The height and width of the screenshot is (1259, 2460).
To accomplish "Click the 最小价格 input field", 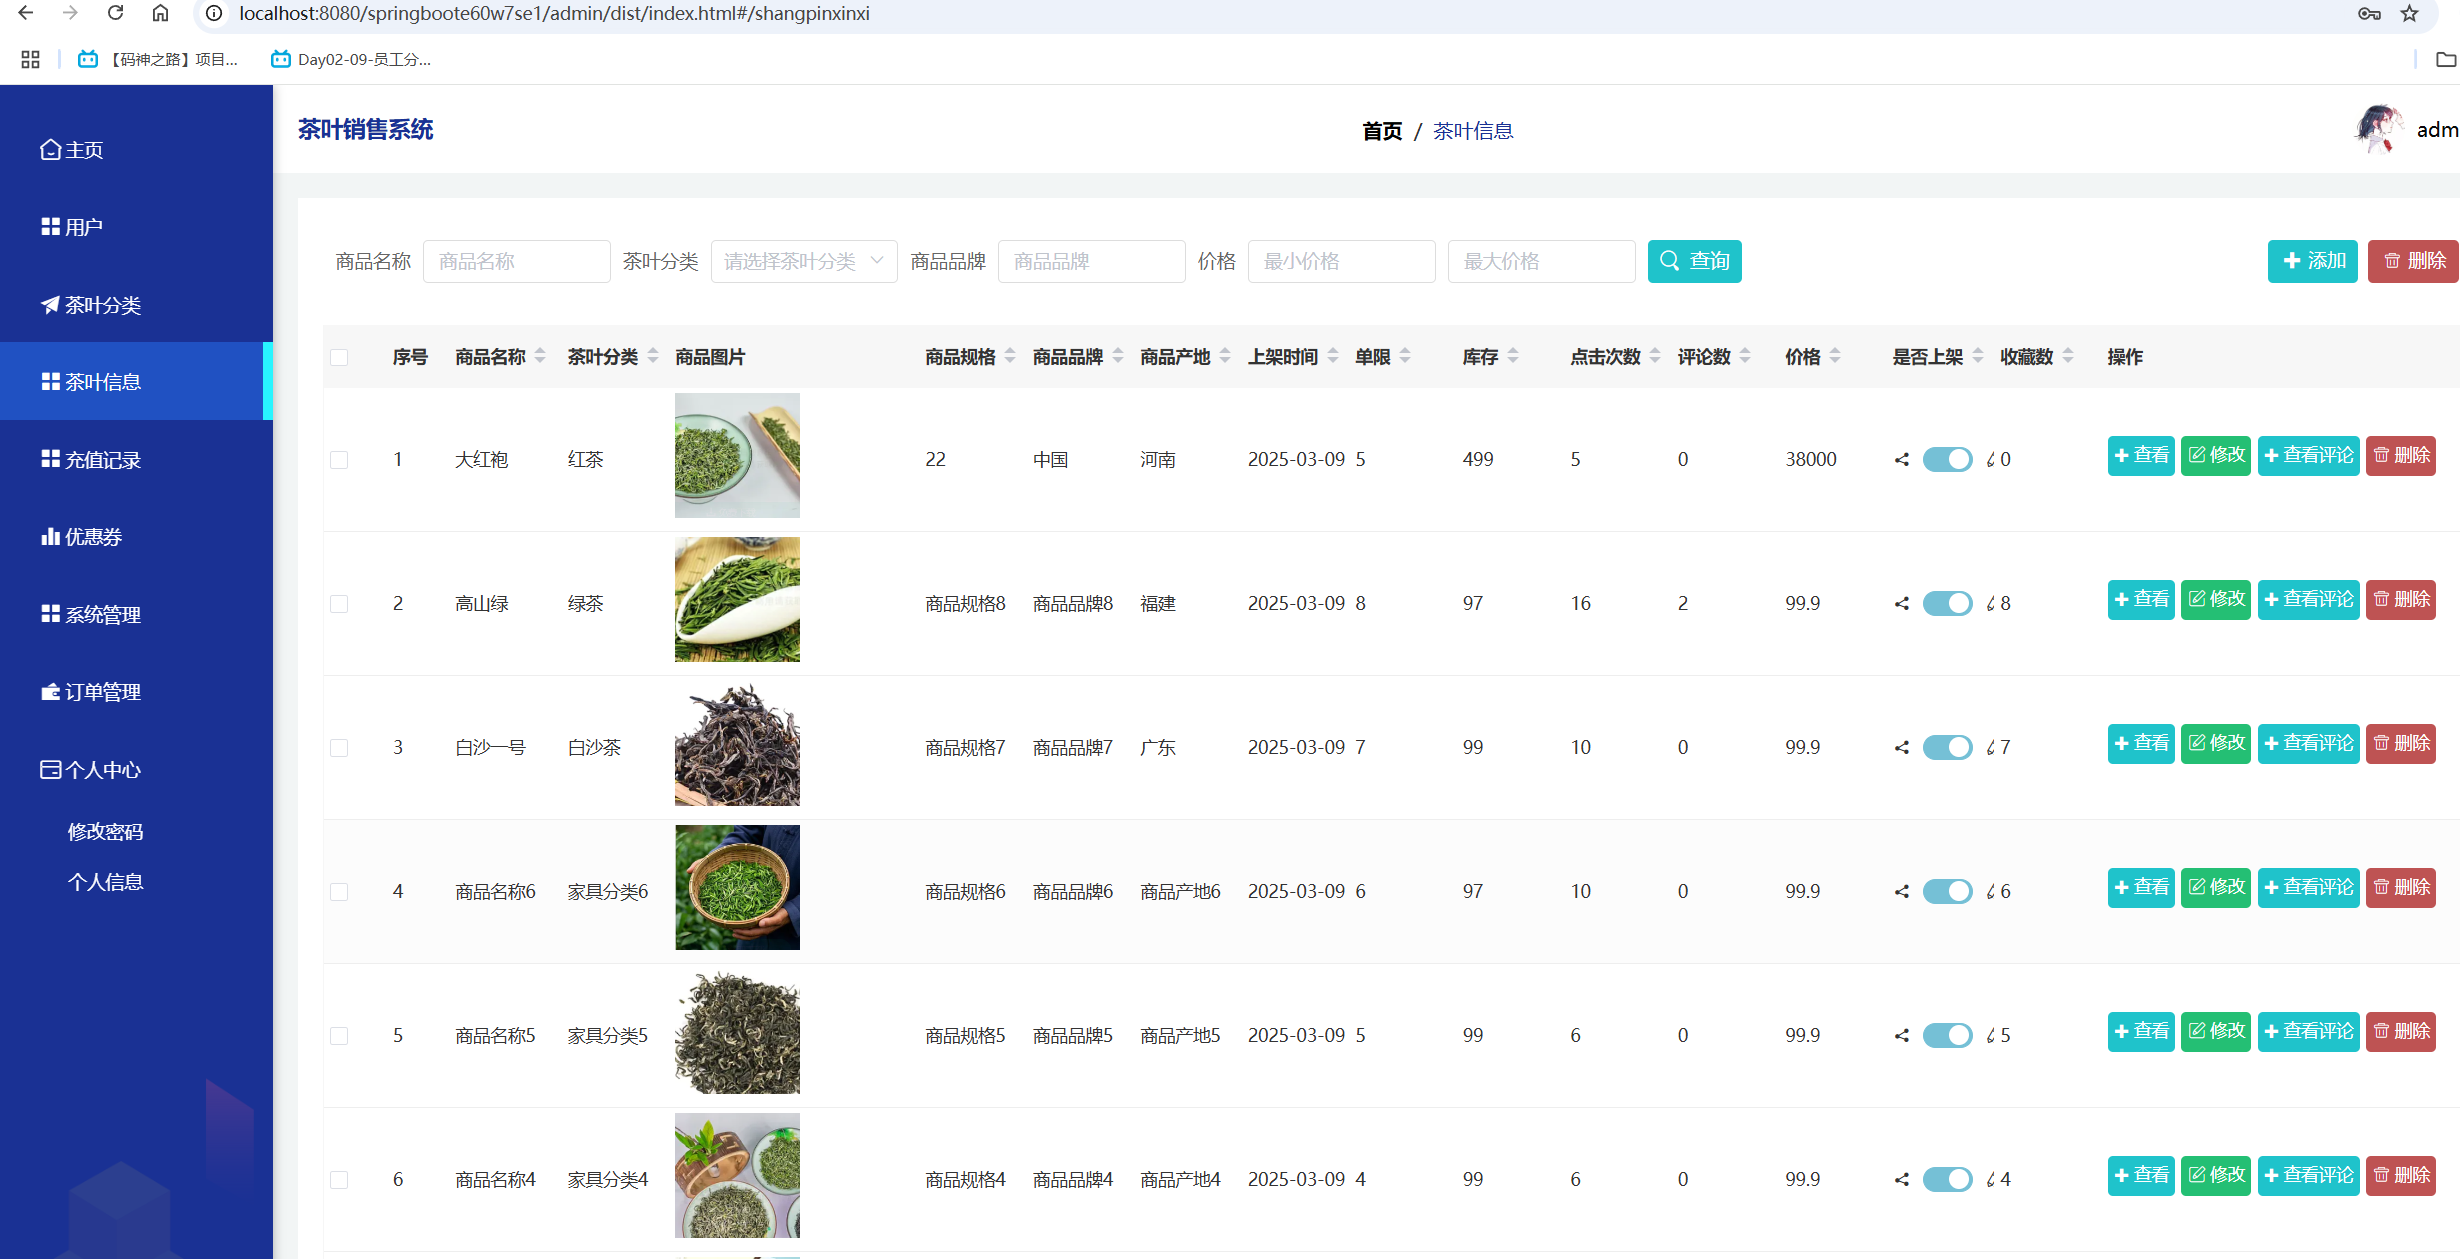I will coord(1341,262).
